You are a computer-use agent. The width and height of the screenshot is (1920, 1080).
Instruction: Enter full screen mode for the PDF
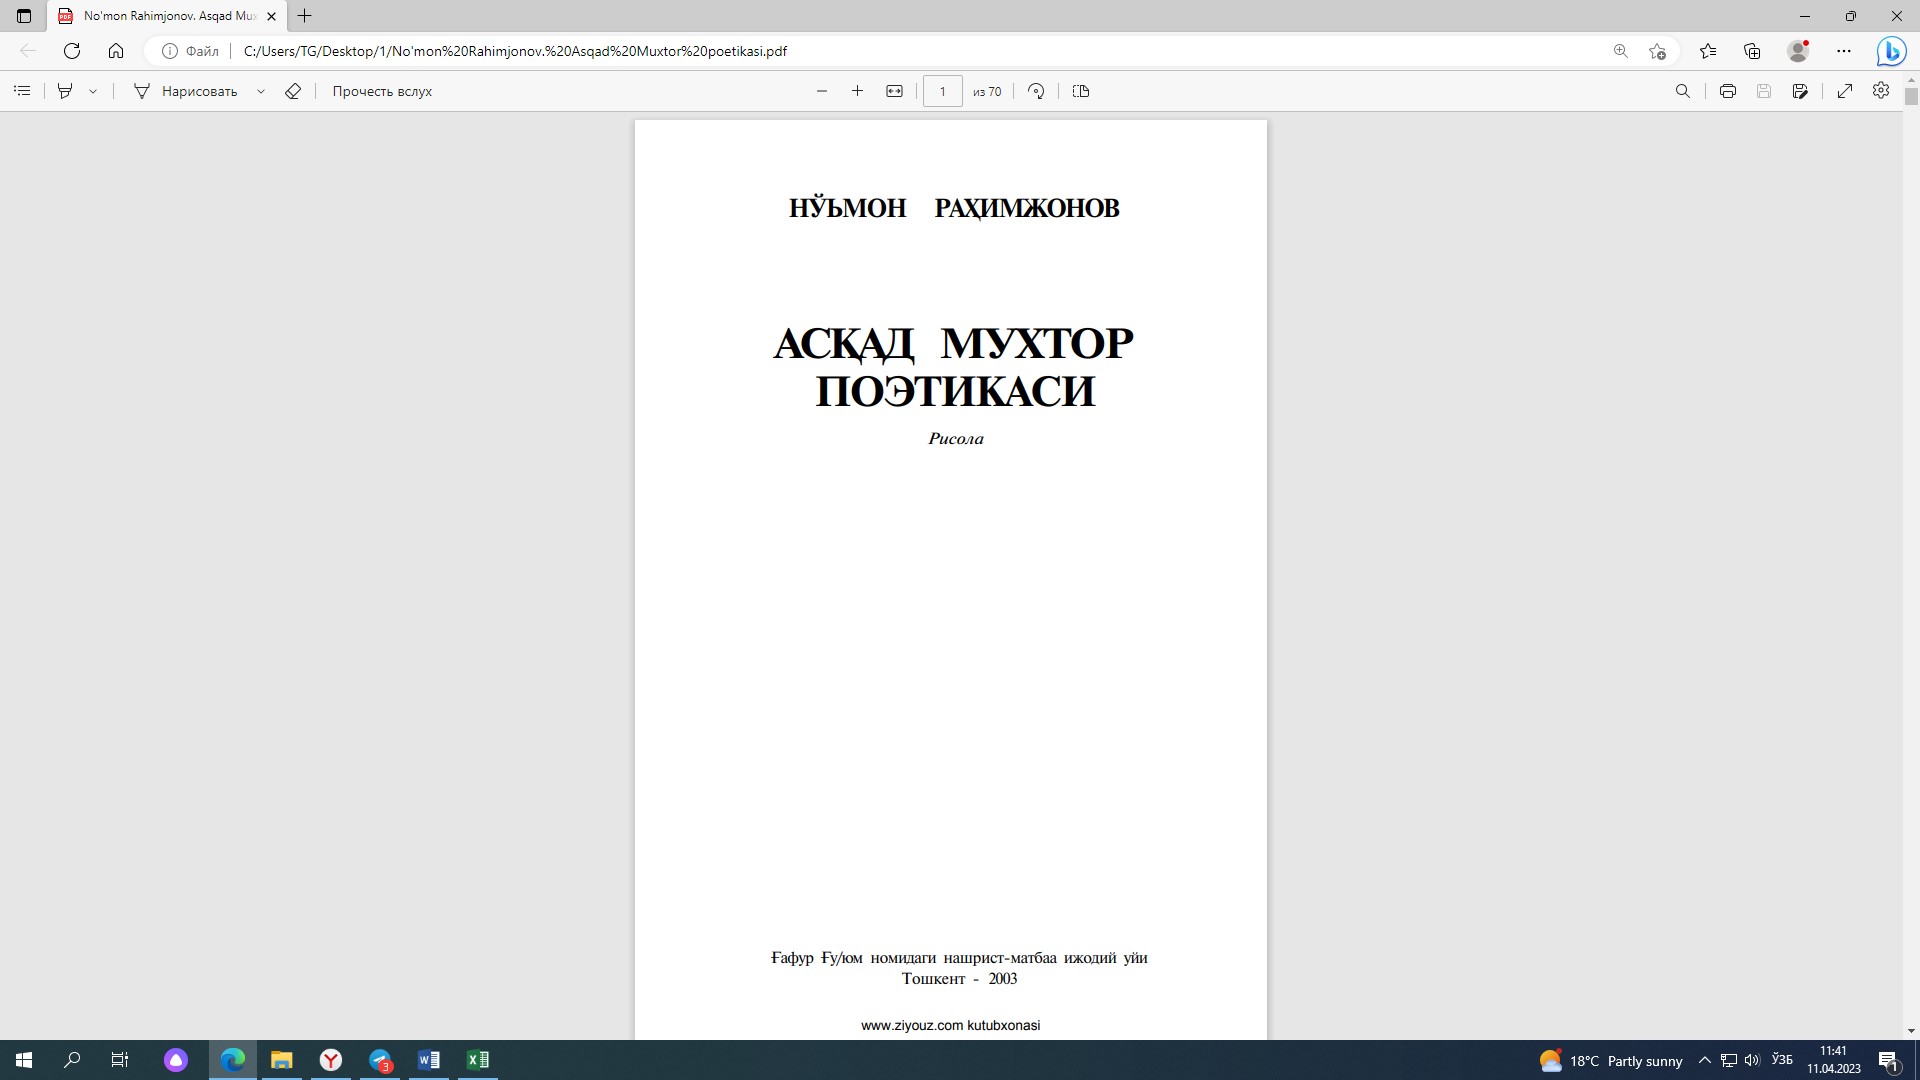(x=1845, y=91)
